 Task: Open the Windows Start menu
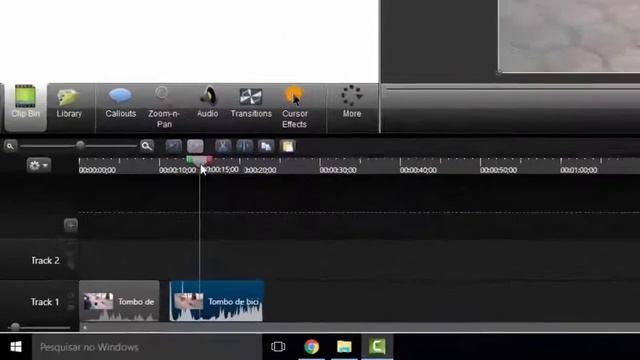16,347
